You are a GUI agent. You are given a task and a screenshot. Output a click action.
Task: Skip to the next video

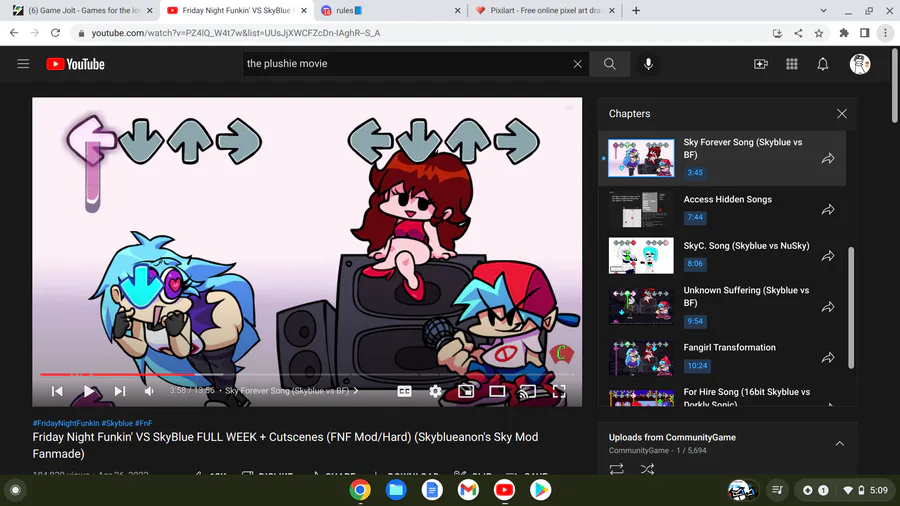119,391
